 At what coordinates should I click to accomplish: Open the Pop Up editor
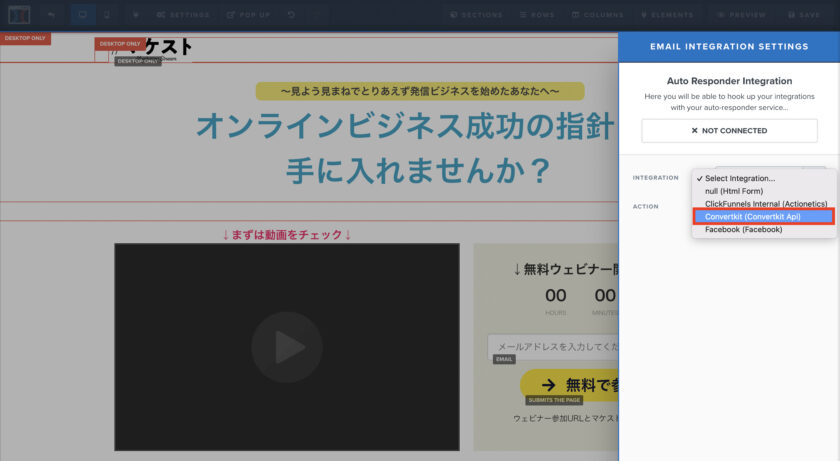[249, 15]
